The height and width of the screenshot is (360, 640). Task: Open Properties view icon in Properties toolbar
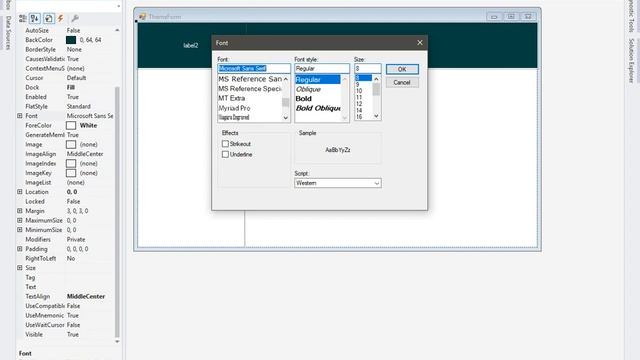pyautogui.click(x=49, y=18)
